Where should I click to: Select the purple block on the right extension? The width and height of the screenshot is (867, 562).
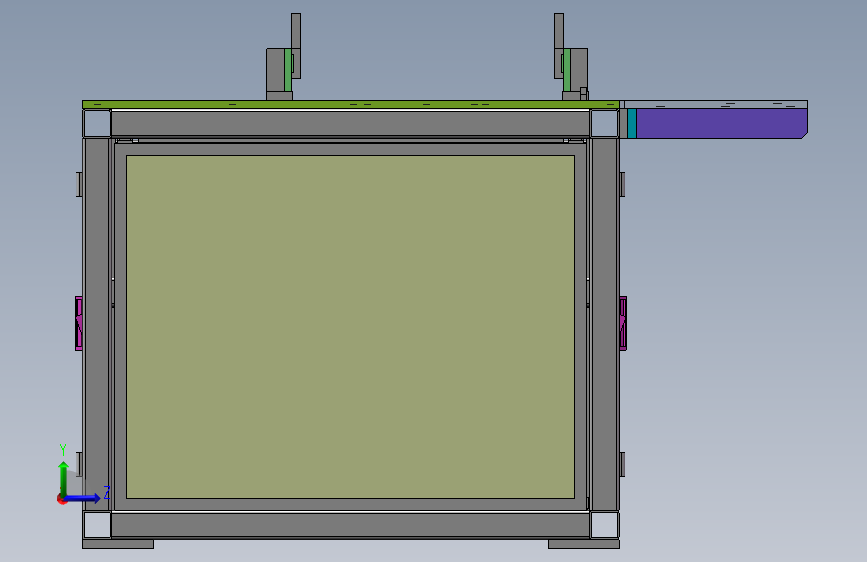[x=722, y=123]
